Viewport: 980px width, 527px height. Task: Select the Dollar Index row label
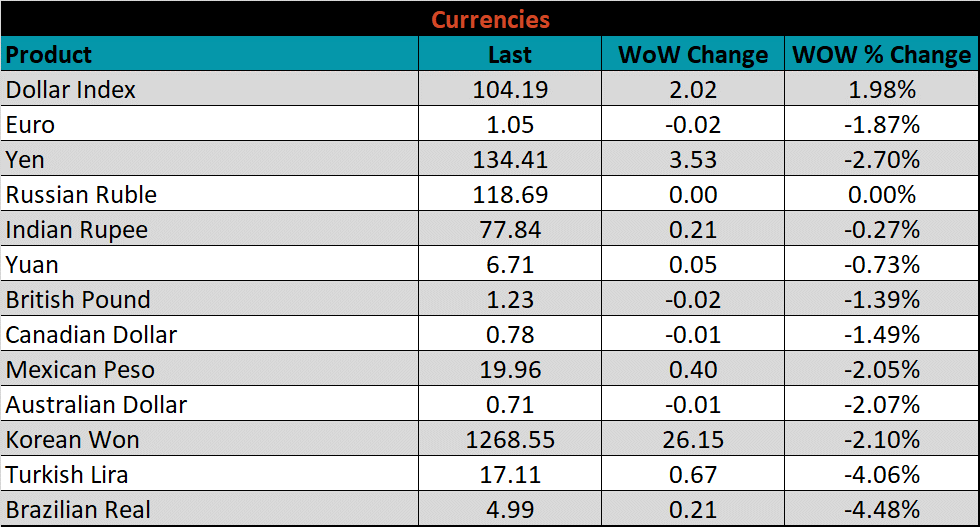[x=71, y=89]
